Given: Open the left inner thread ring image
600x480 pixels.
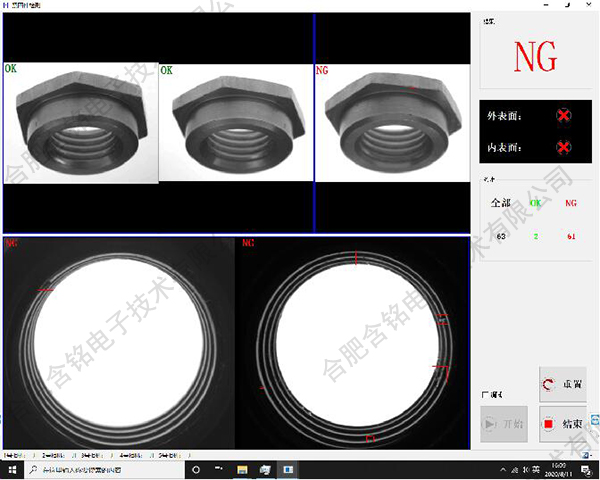Looking at the screenshot, I should coord(119,344).
